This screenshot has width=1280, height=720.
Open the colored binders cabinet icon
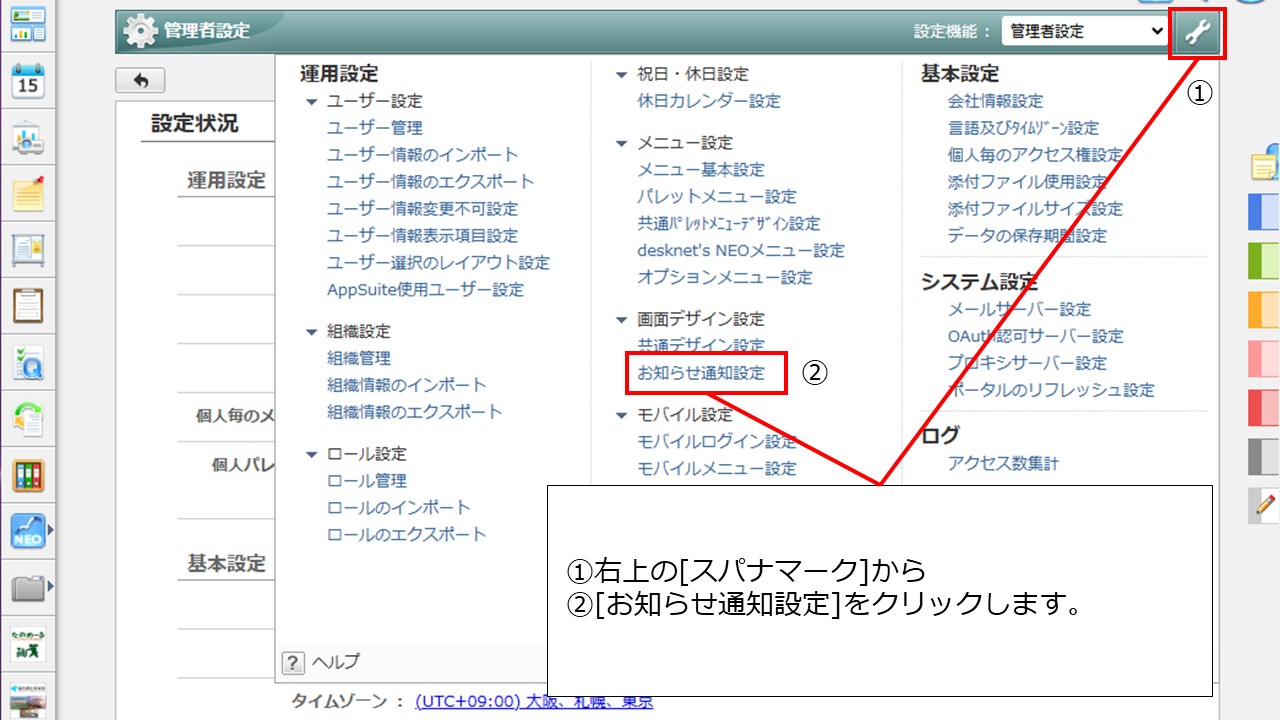28,475
